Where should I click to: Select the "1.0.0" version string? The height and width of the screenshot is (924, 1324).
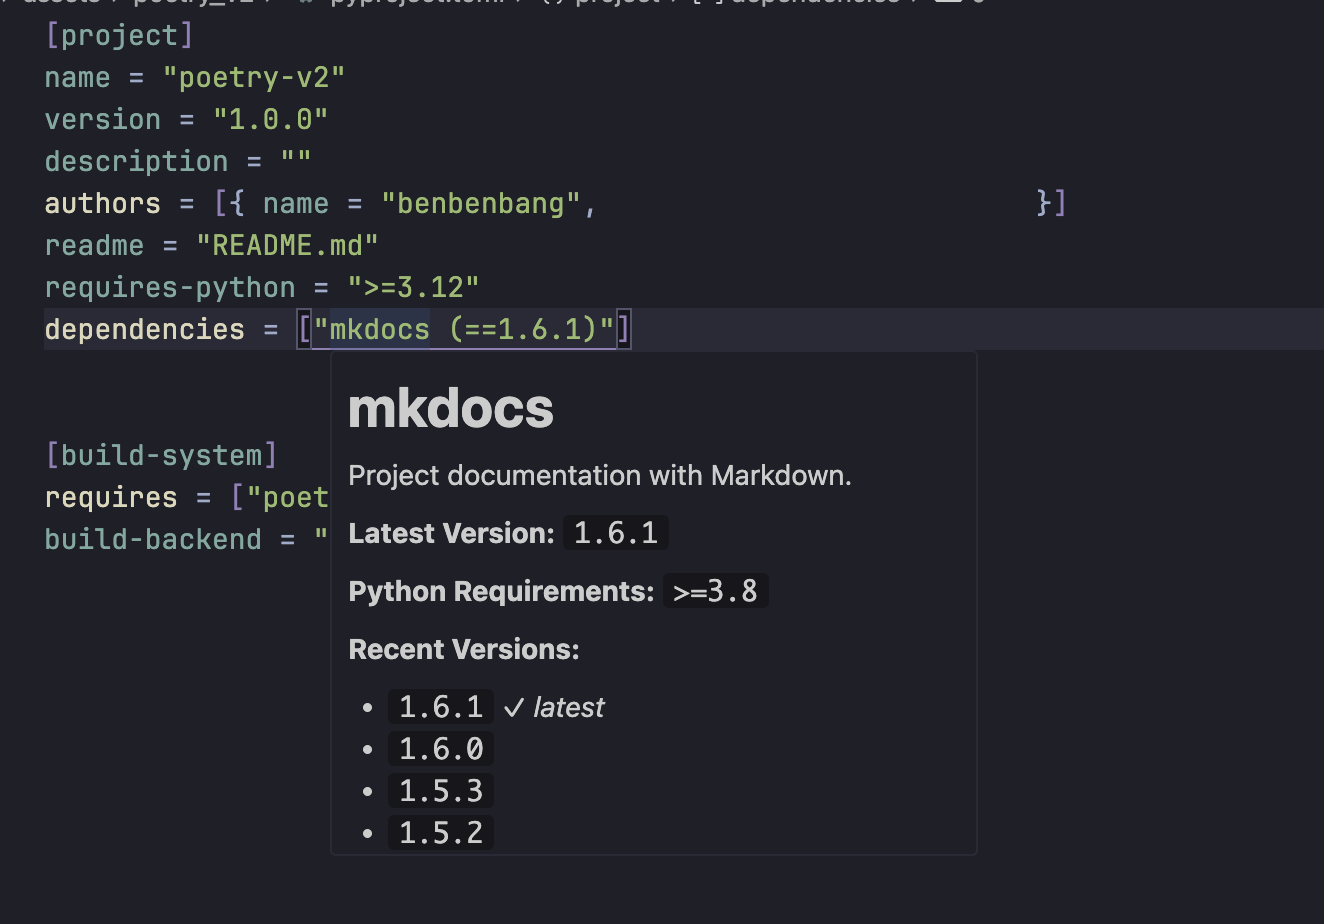[x=270, y=119]
